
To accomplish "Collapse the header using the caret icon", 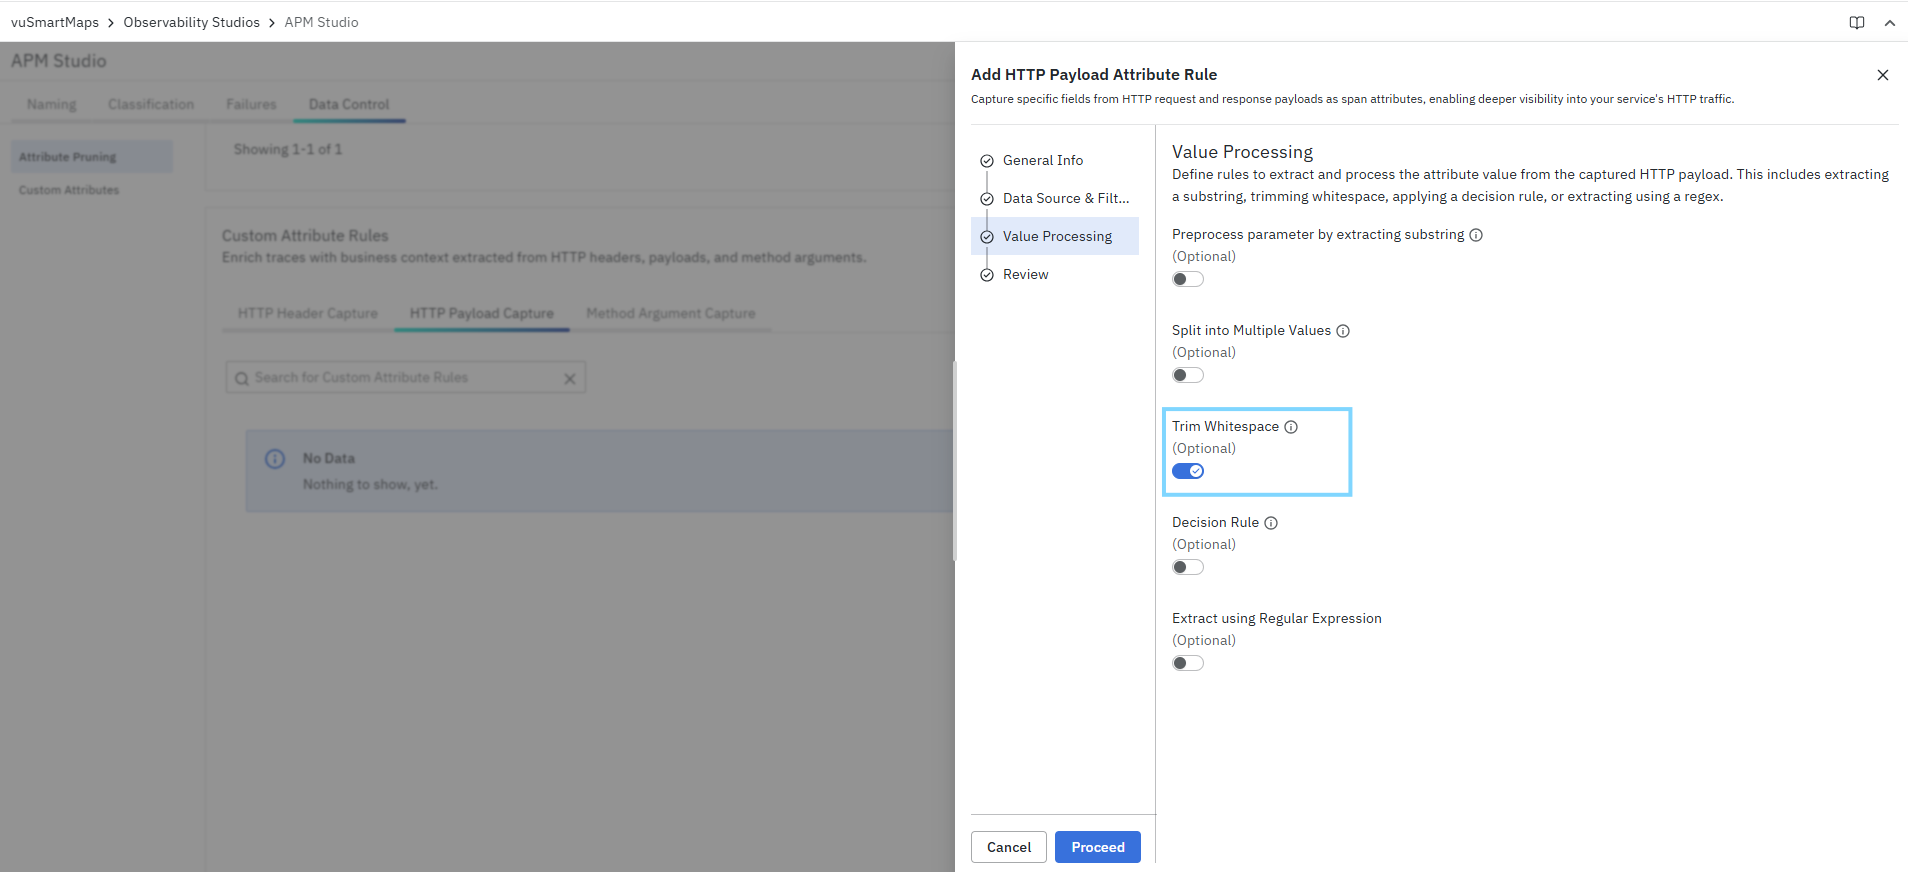I will tap(1890, 23).
